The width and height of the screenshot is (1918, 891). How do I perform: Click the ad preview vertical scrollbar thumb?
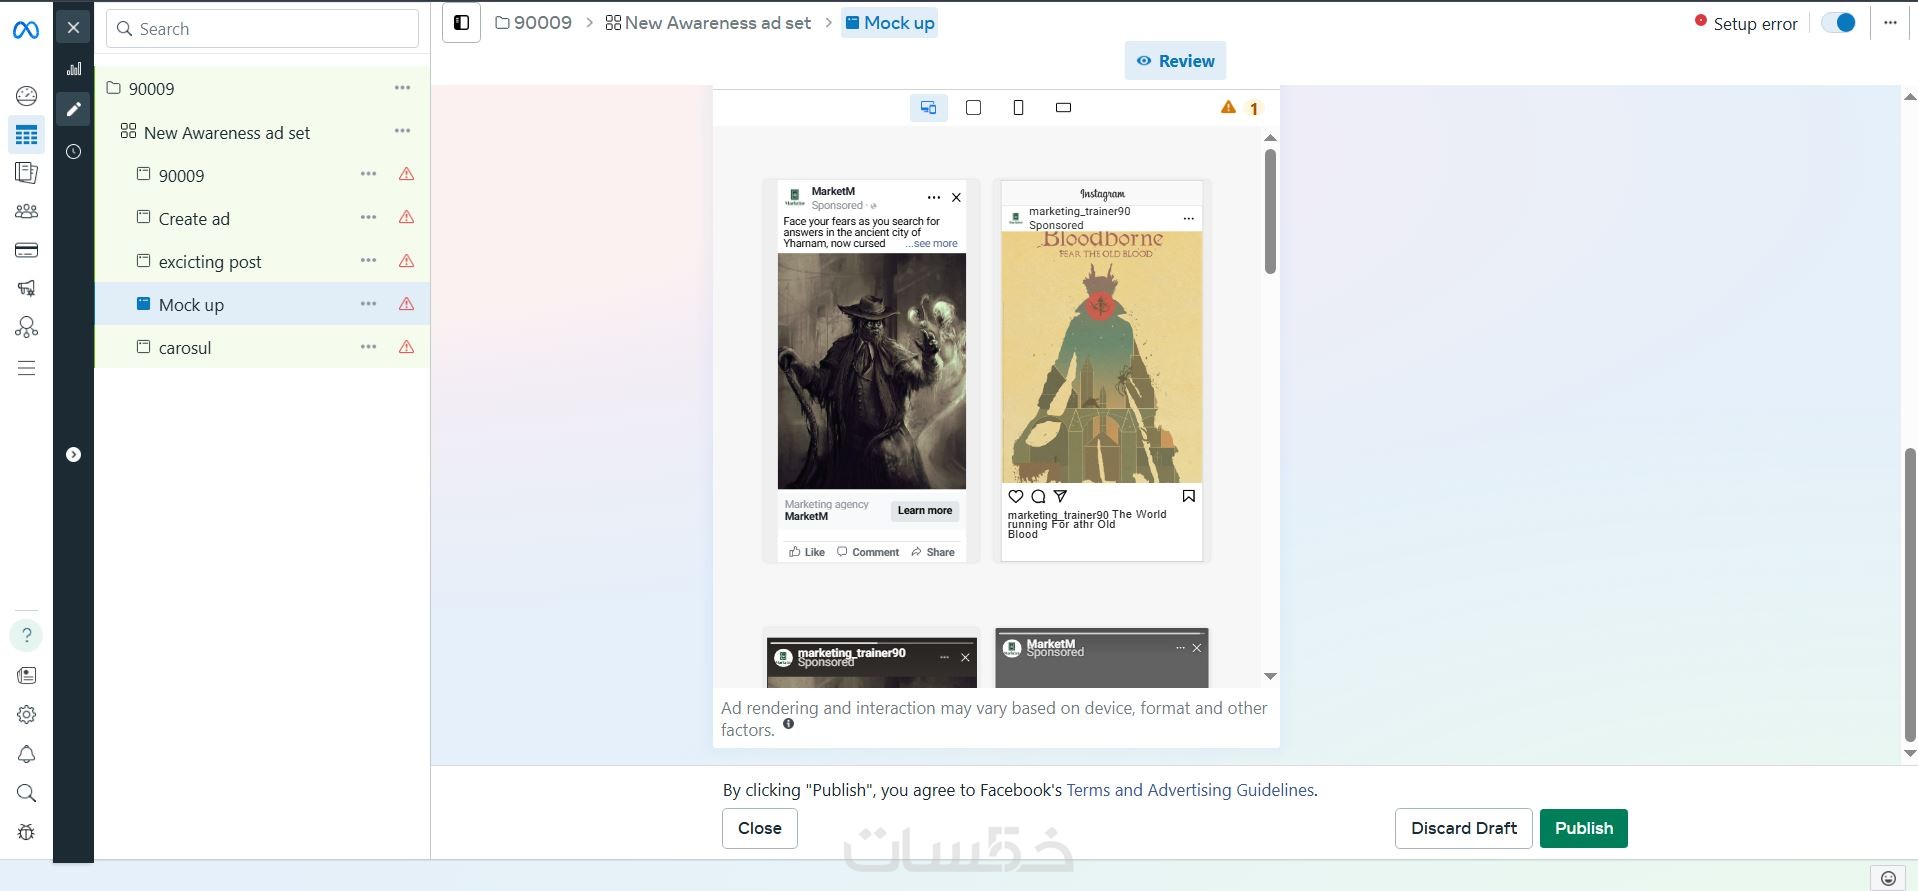[1270, 211]
